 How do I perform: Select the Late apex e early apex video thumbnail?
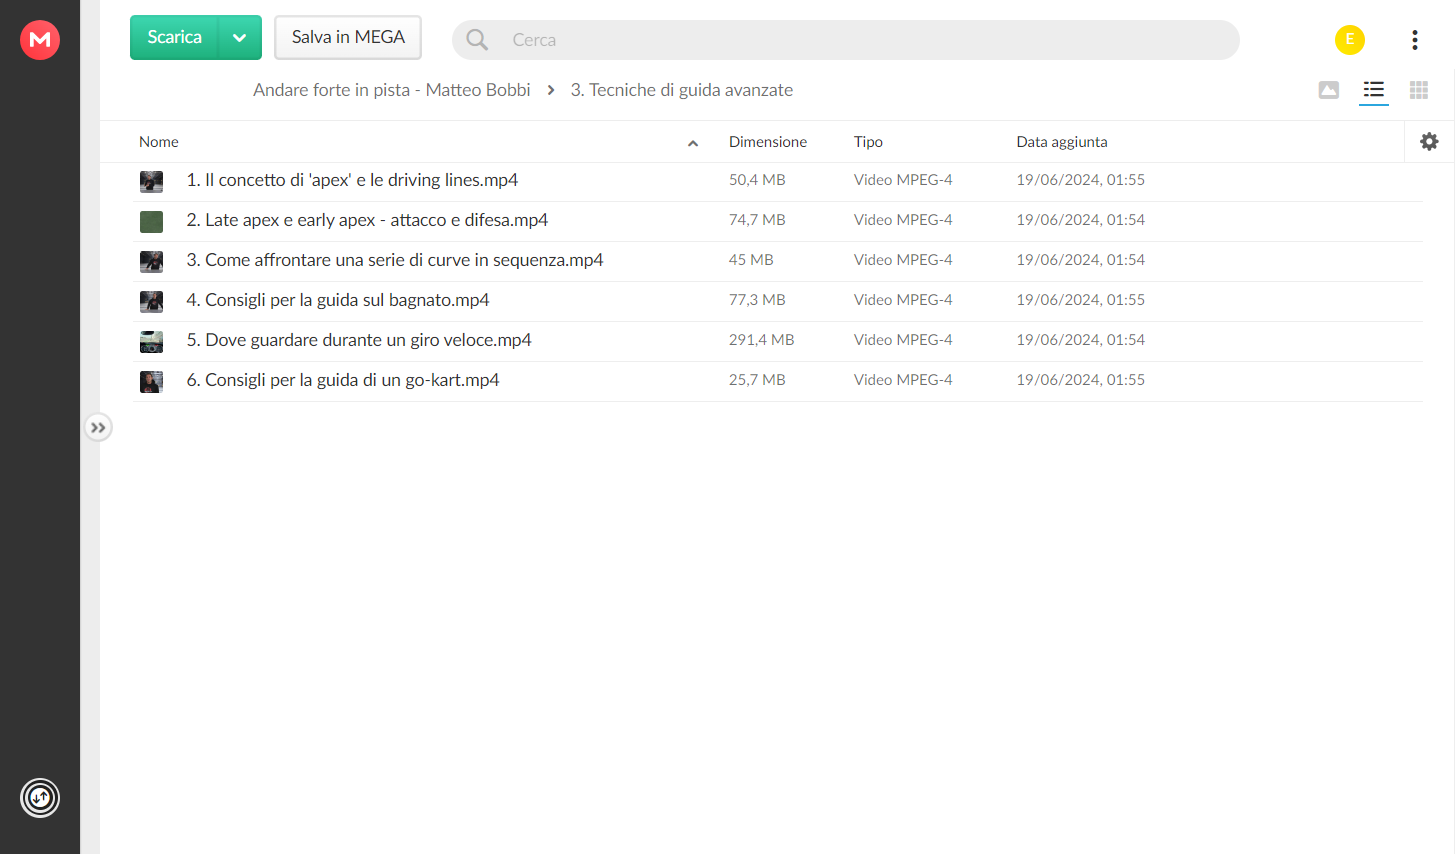(151, 221)
